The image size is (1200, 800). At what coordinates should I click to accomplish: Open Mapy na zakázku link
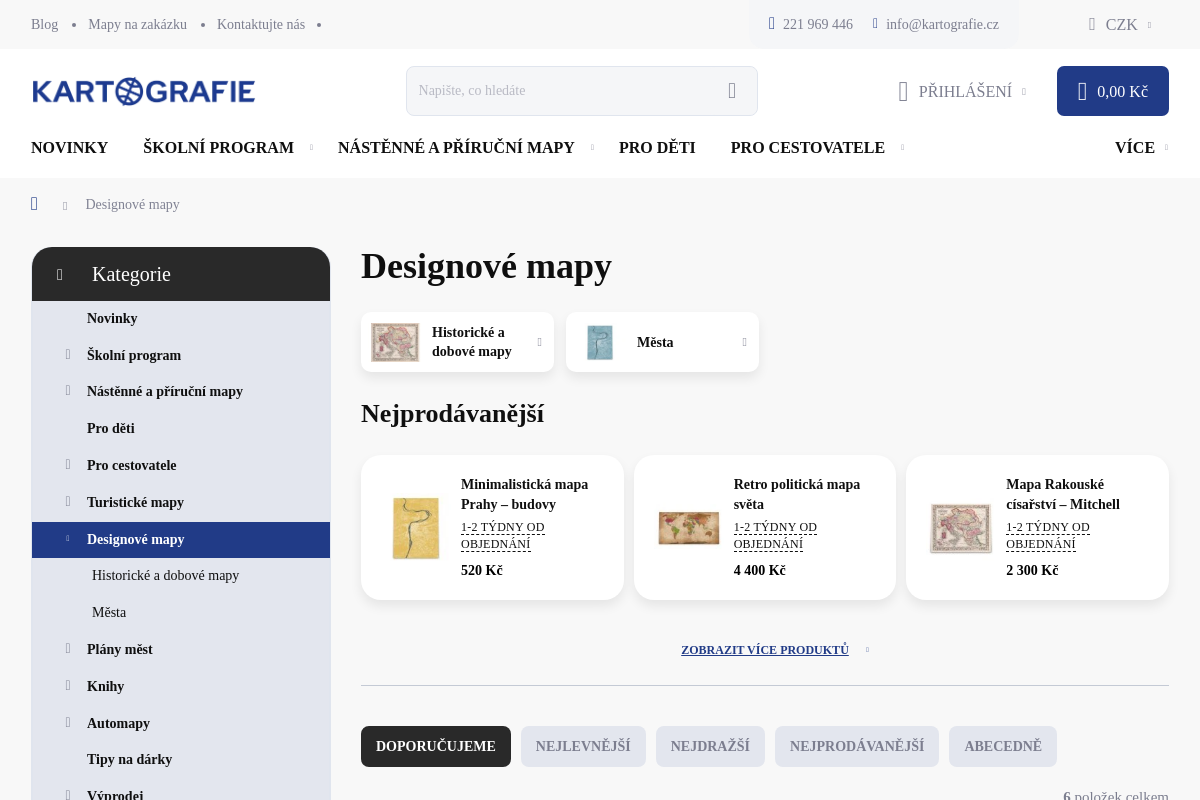(x=137, y=24)
